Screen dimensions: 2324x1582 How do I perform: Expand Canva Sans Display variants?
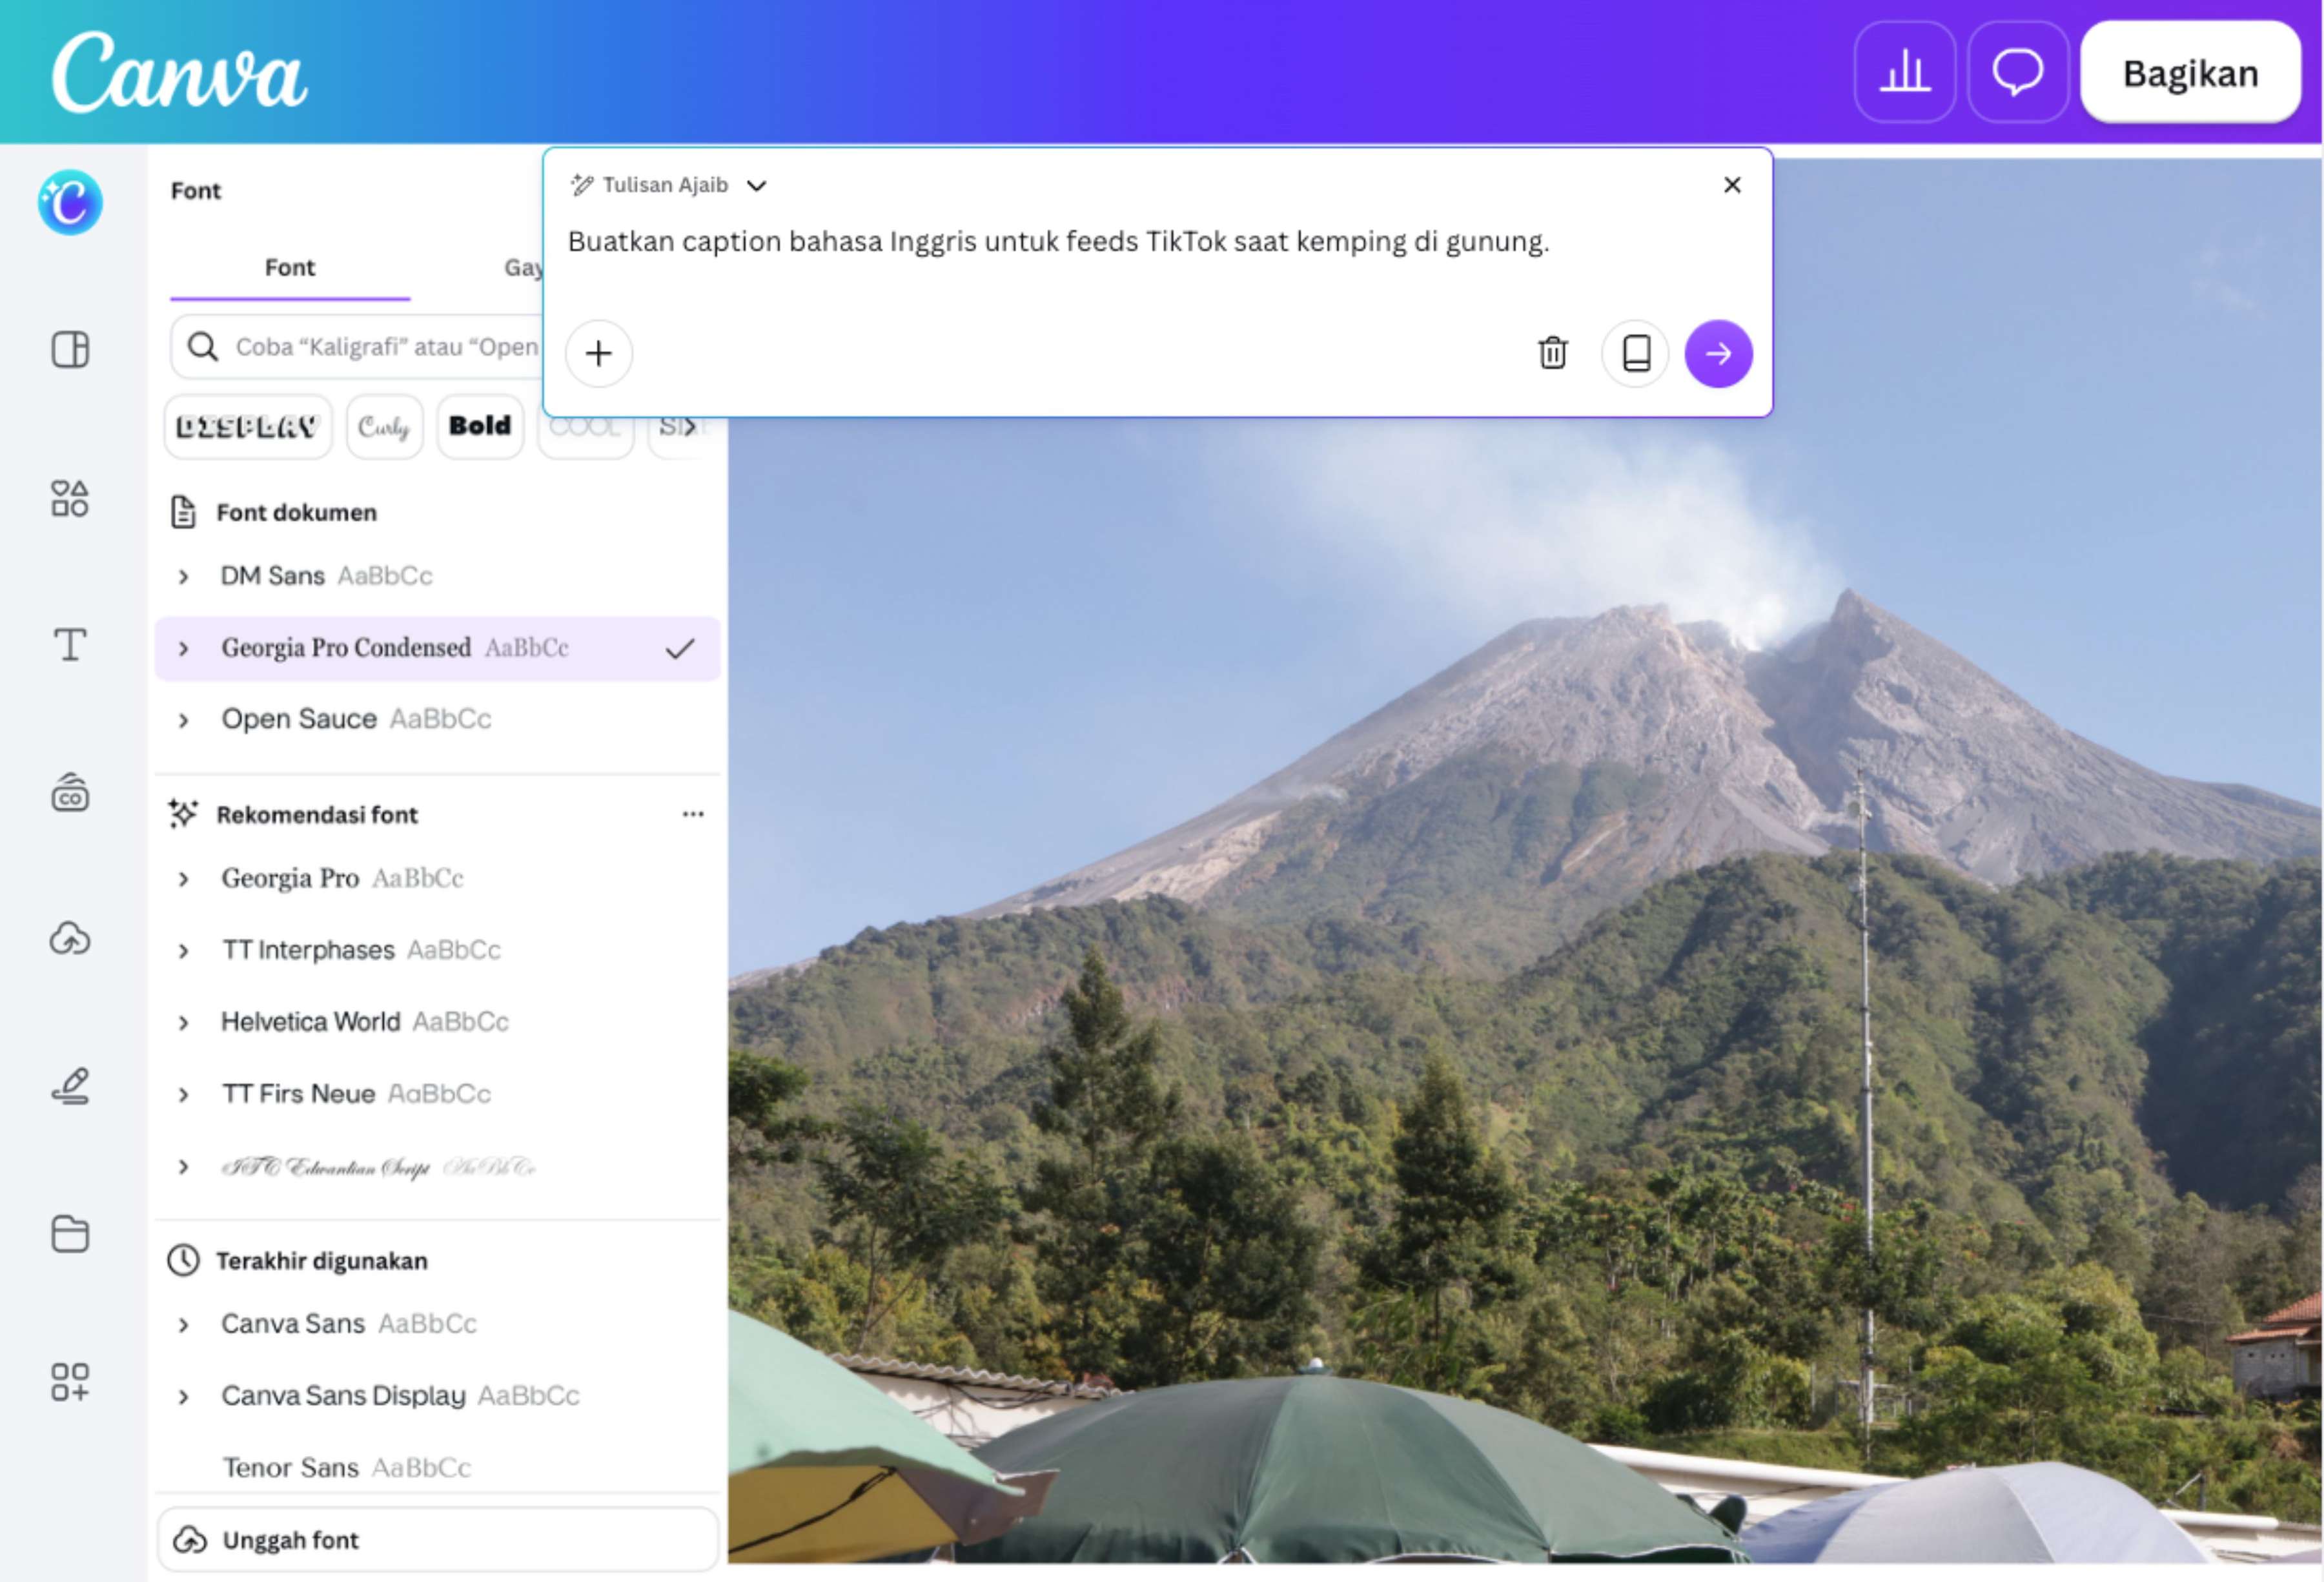click(x=183, y=1397)
